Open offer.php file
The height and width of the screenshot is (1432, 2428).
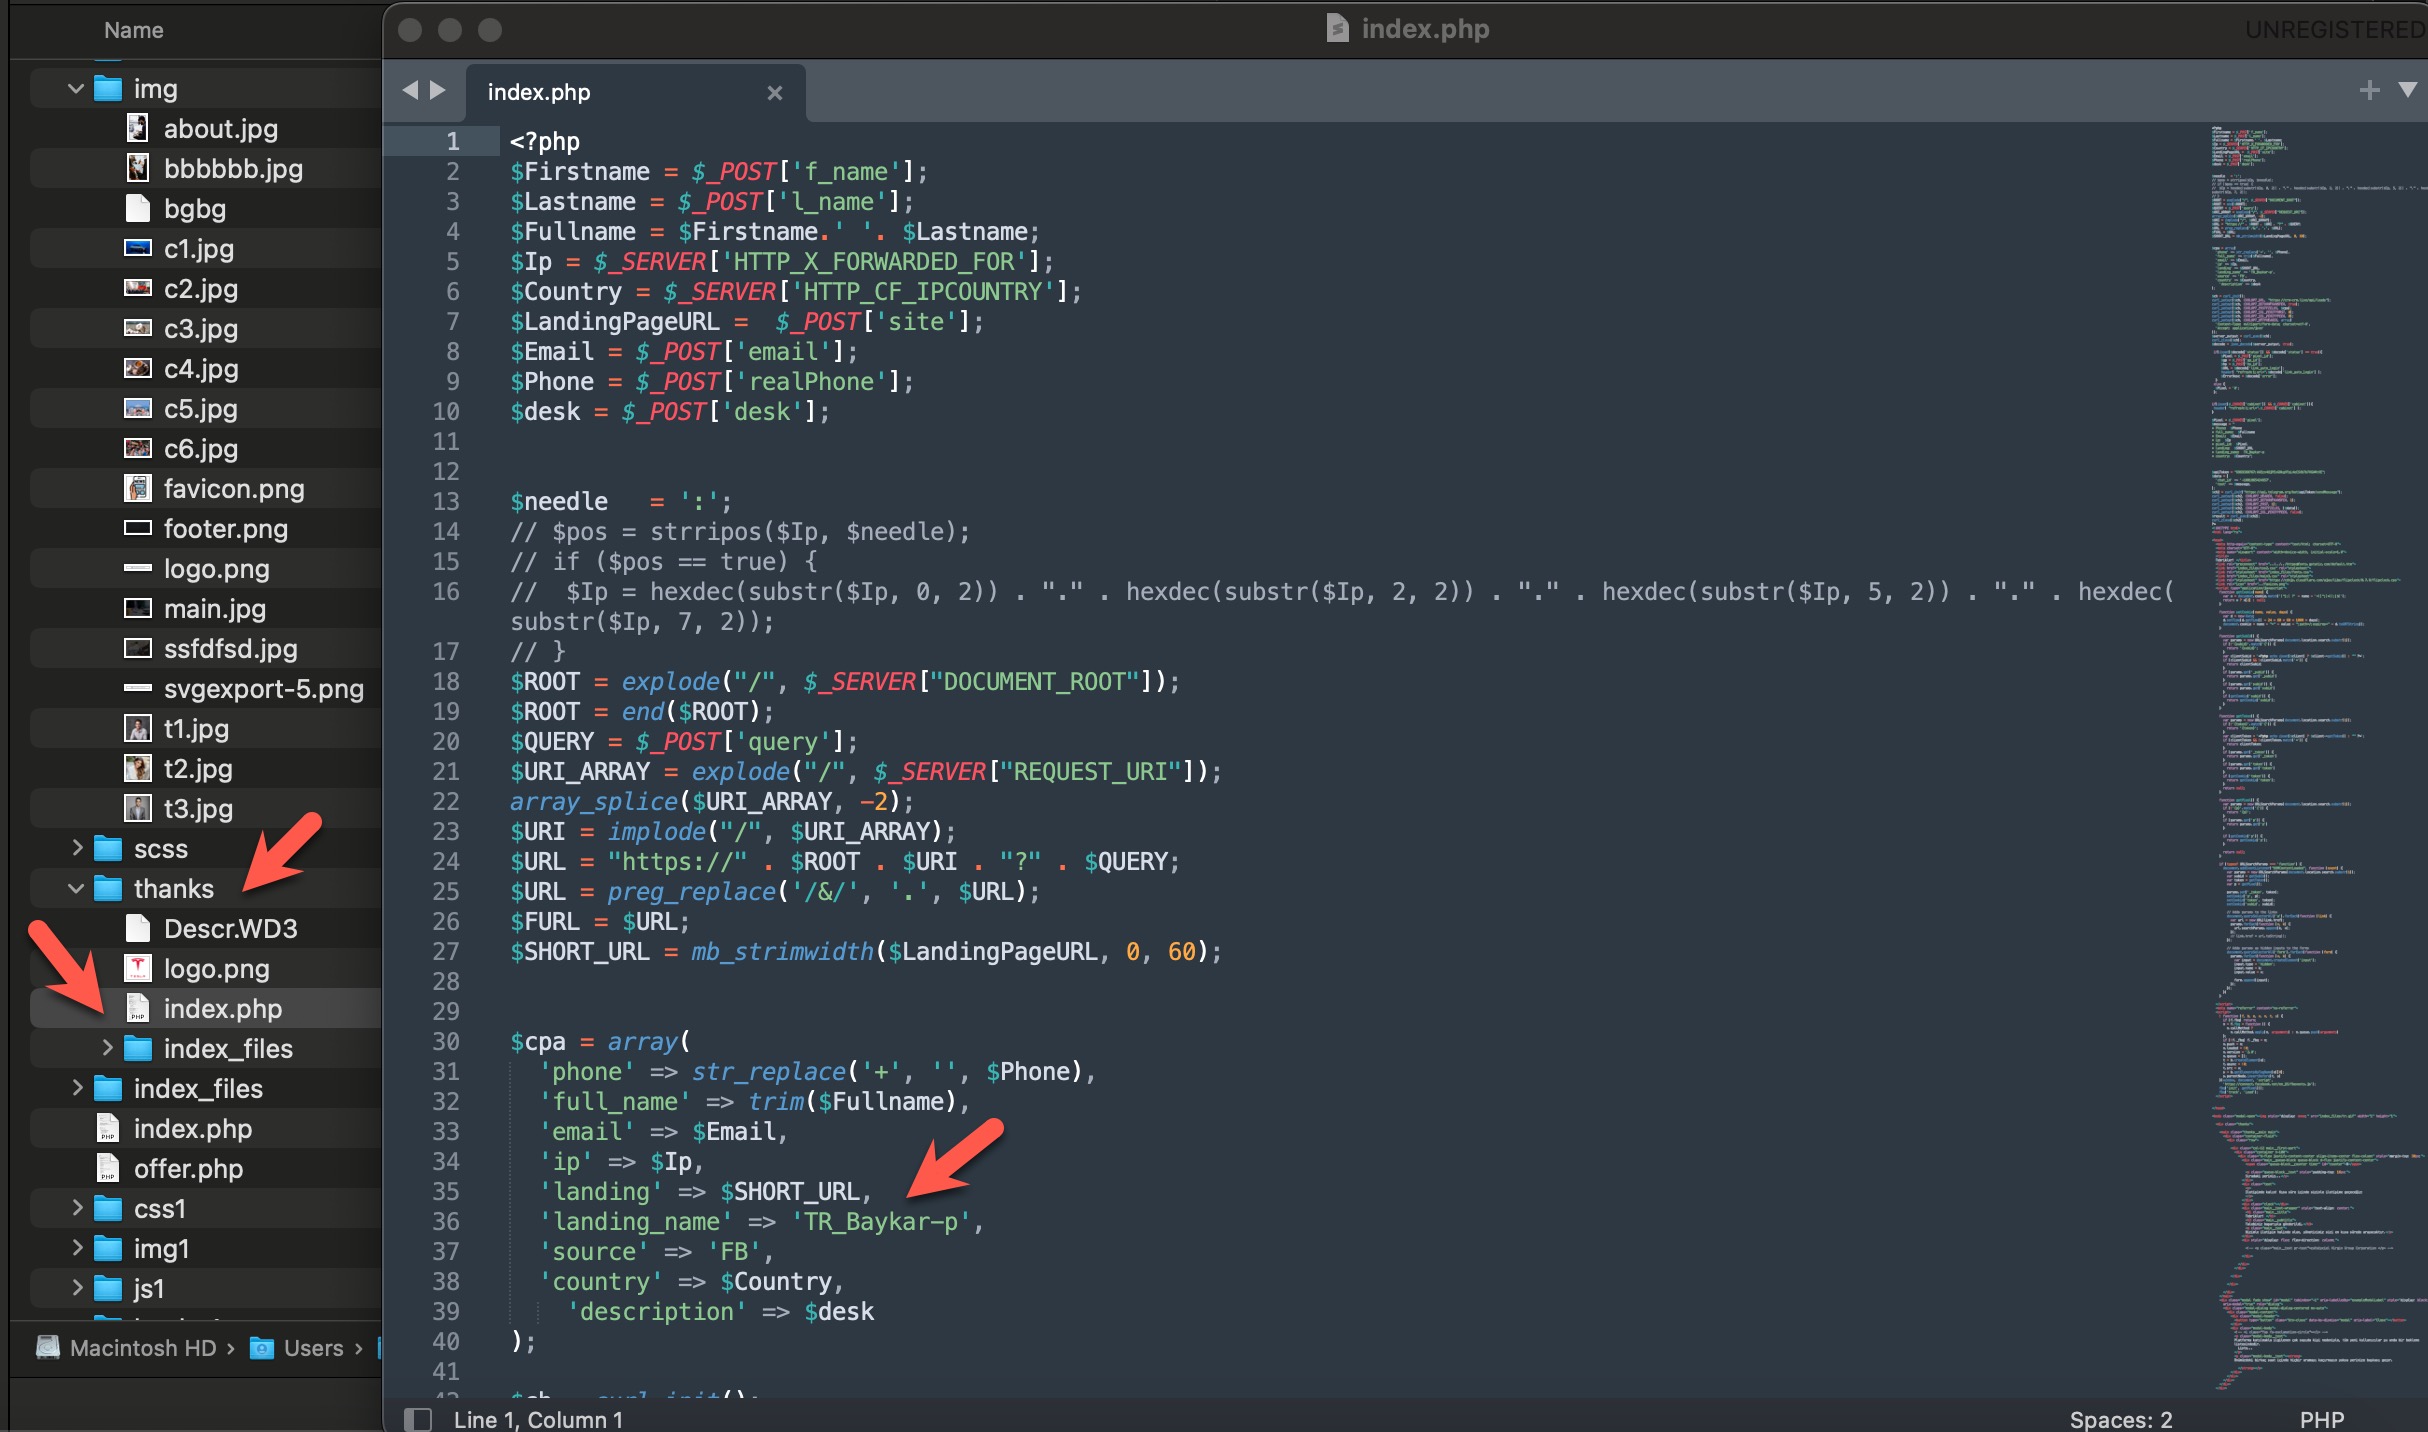188,1168
